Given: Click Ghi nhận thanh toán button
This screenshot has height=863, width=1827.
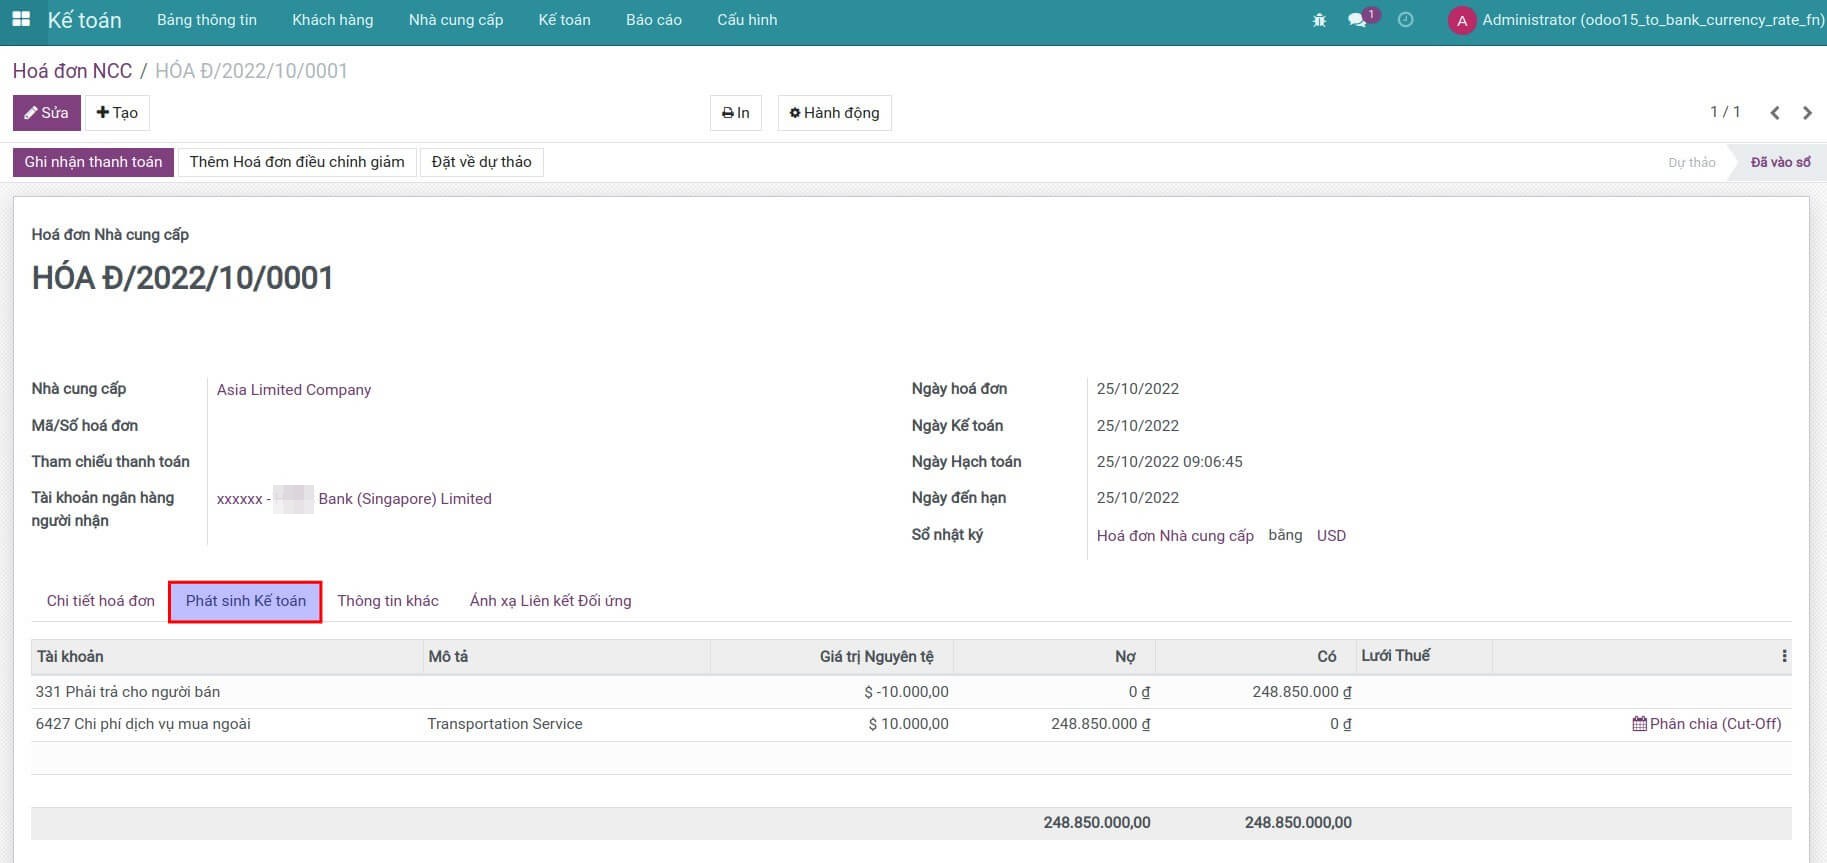Looking at the screenshot, I should click(x=93, y=162).
